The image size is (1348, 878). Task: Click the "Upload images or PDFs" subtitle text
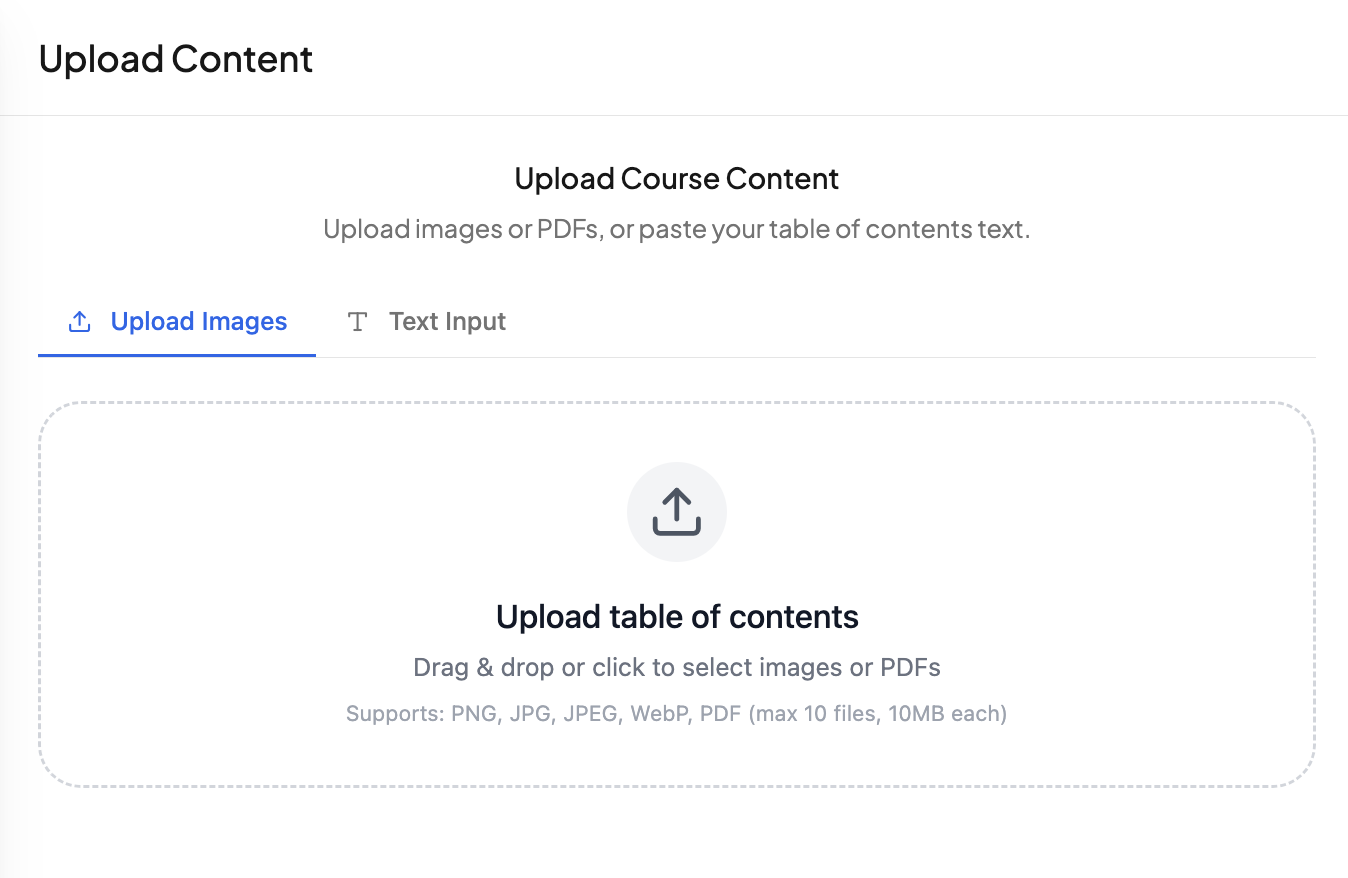(x=462, y=229)
